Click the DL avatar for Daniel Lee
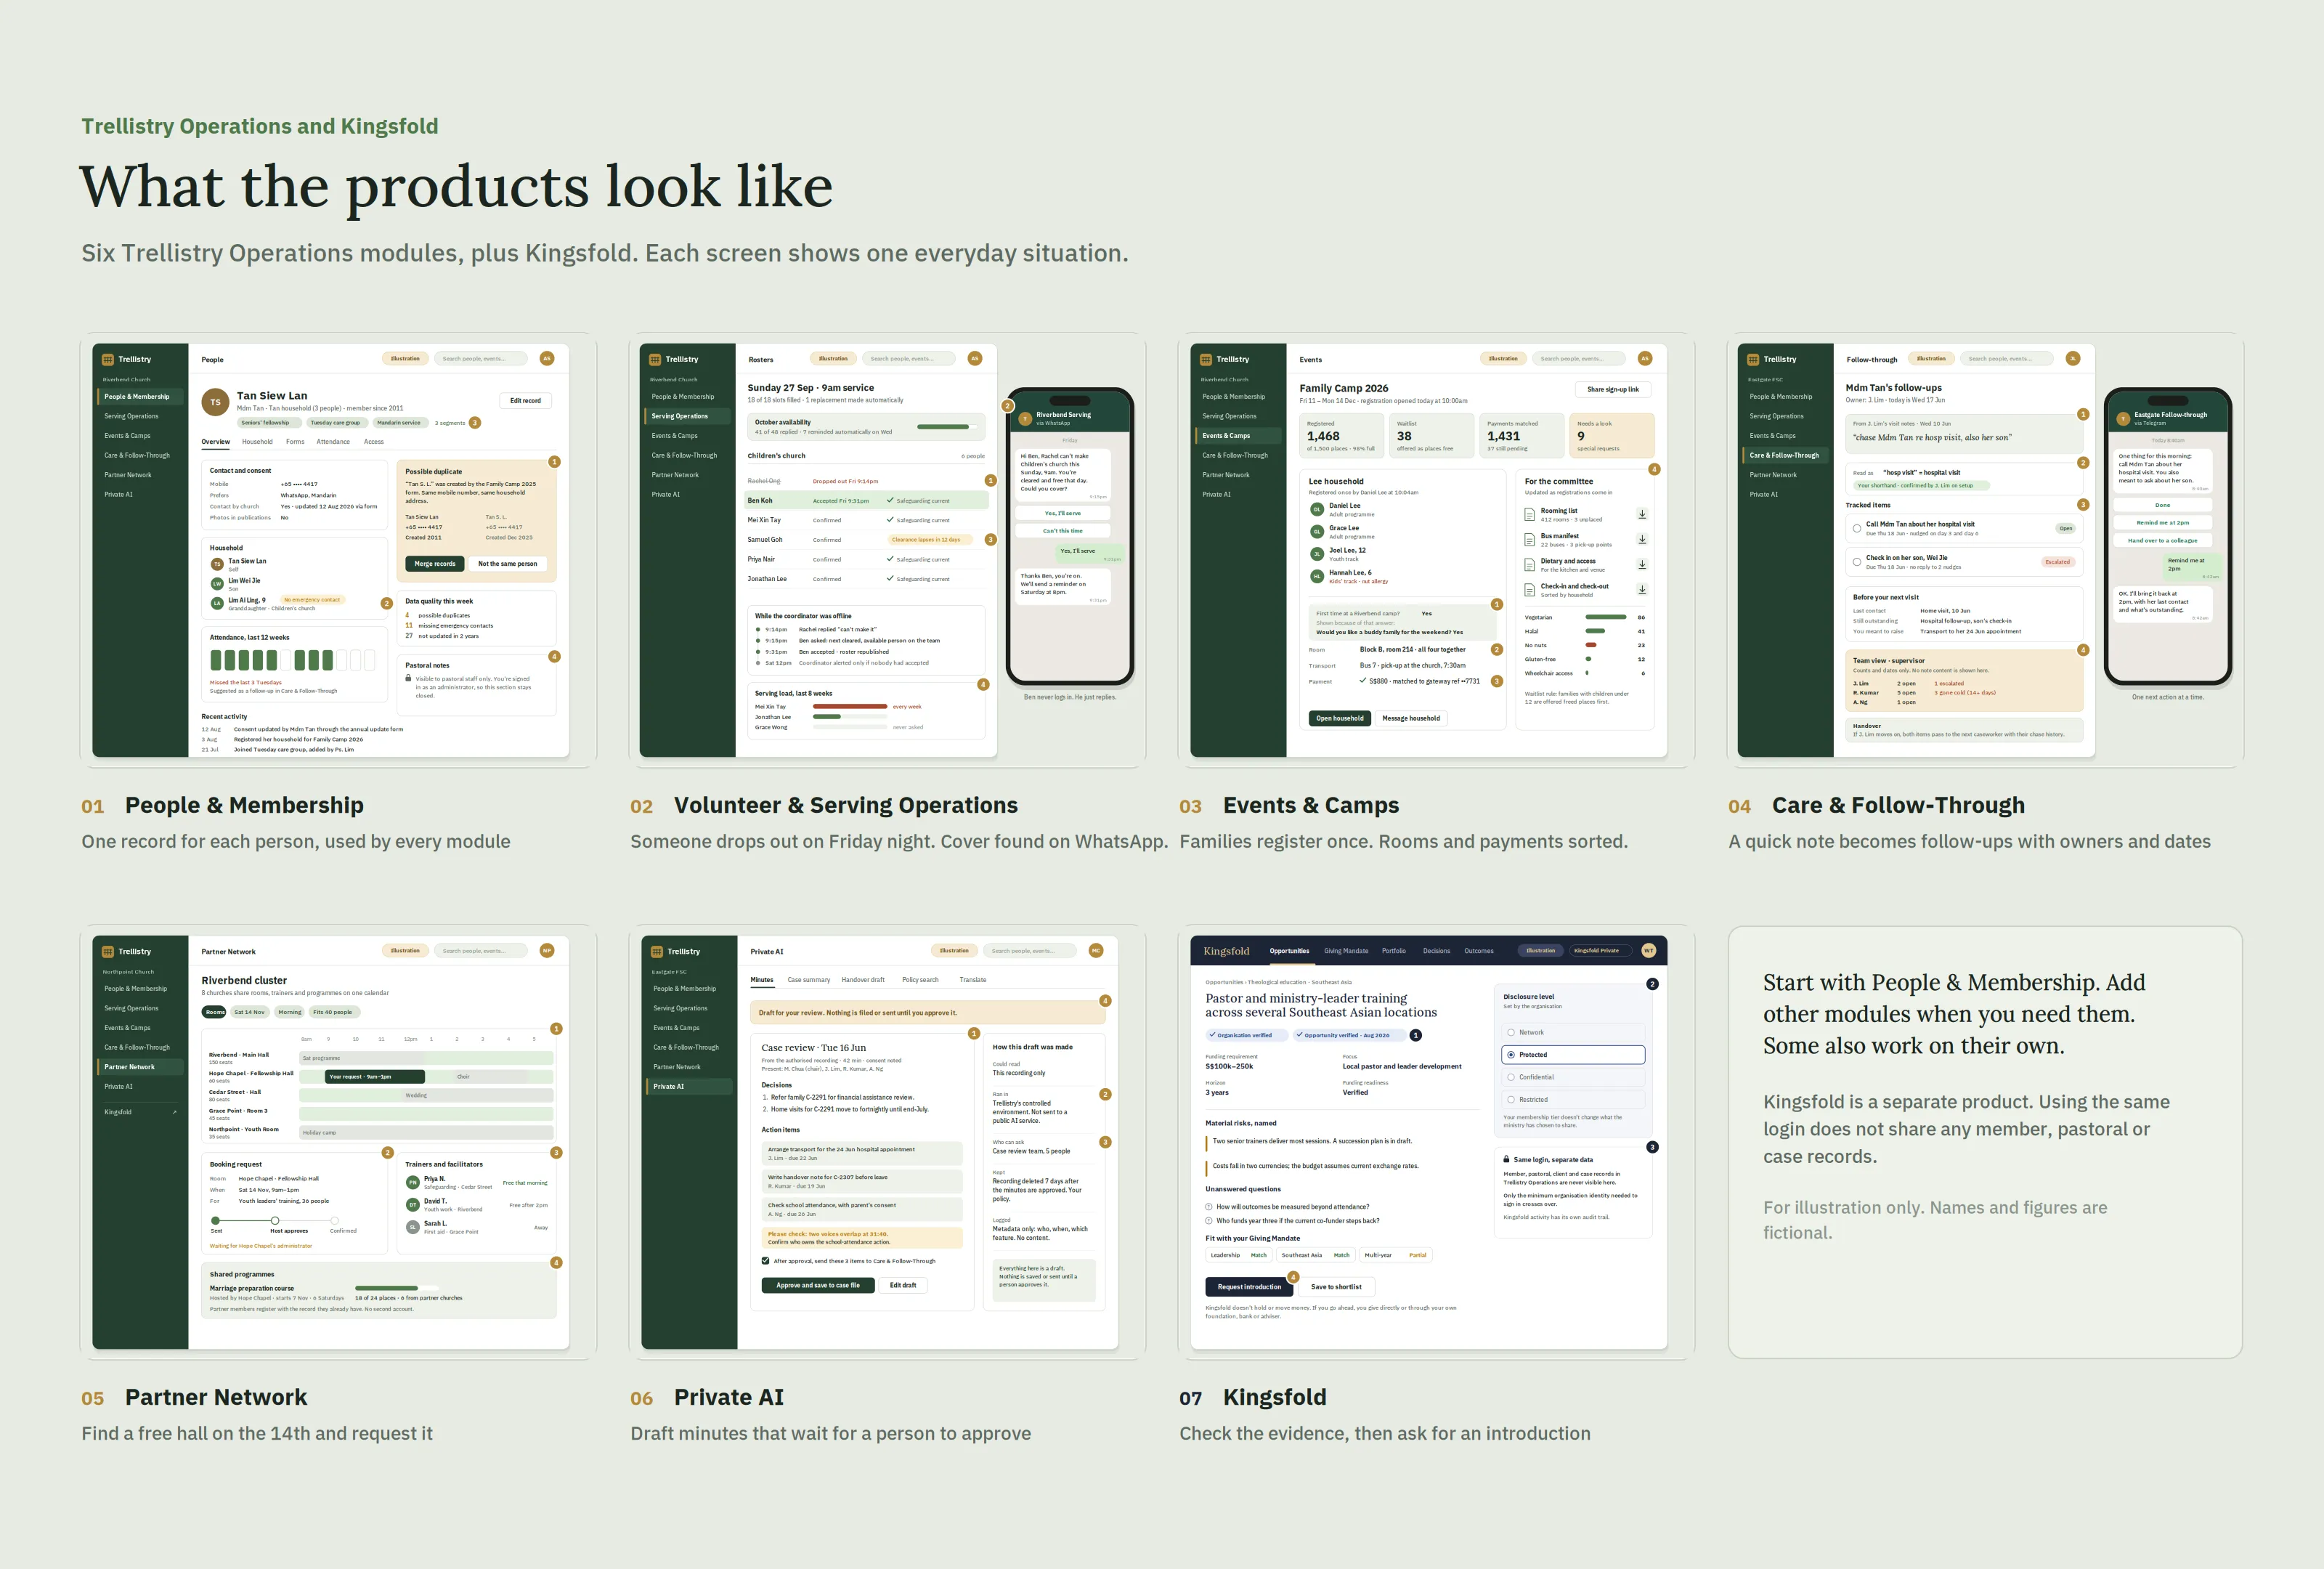 [x=1317, y=509]
